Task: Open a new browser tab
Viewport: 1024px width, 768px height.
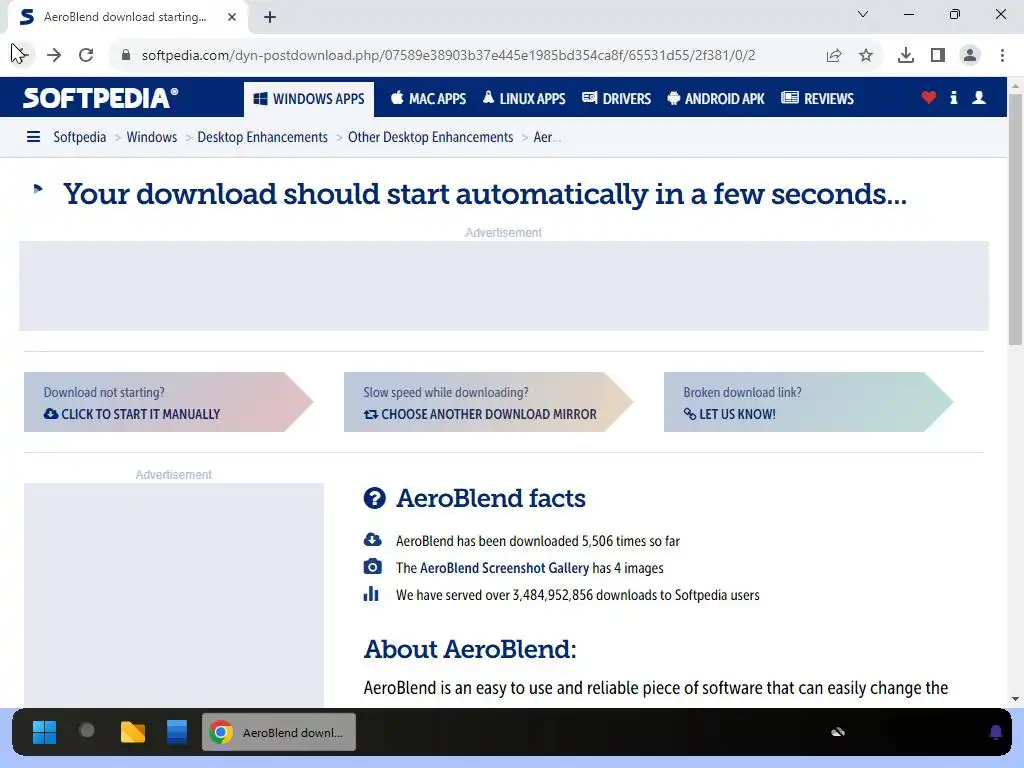Action: coord(270,17)
